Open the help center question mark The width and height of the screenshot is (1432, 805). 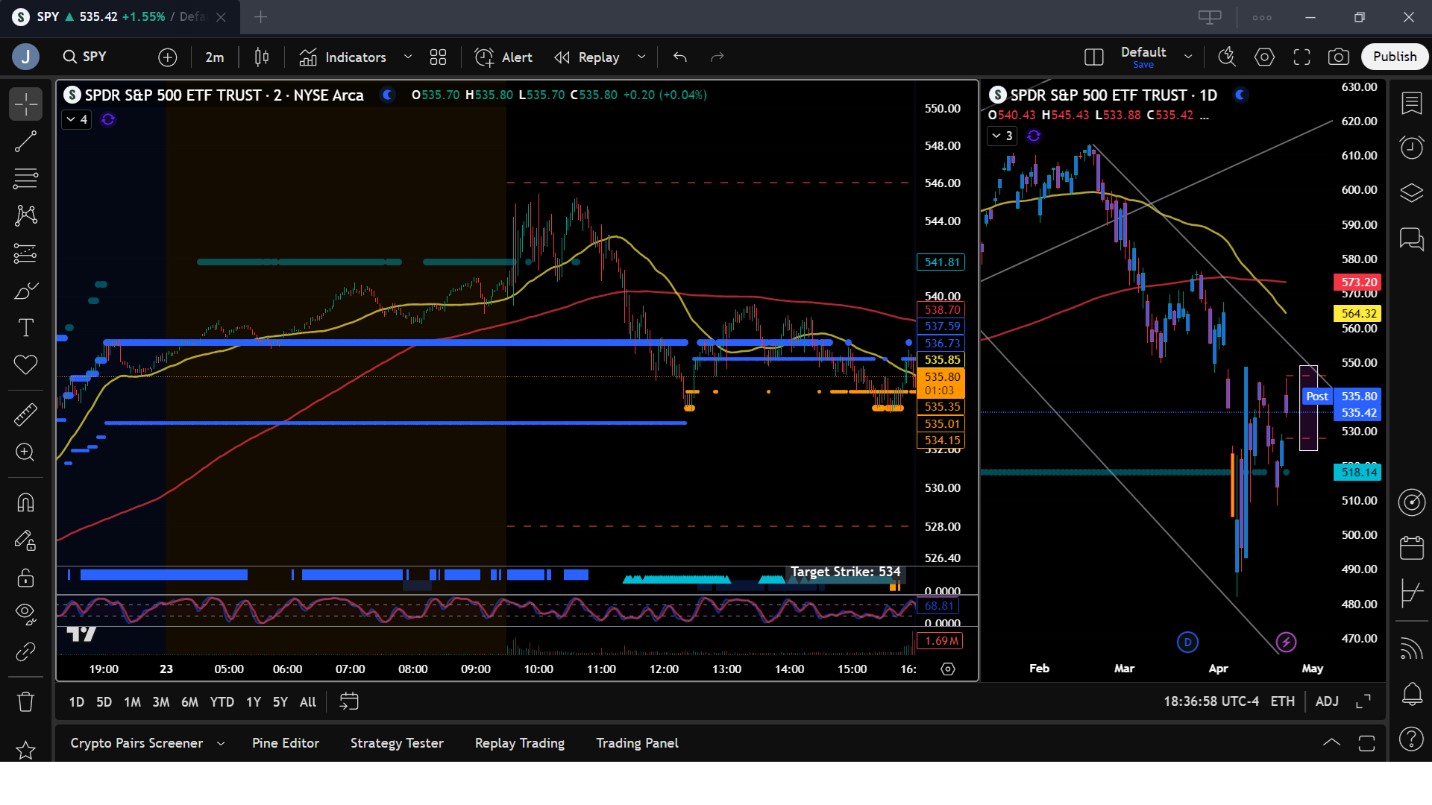point(1411,739)
